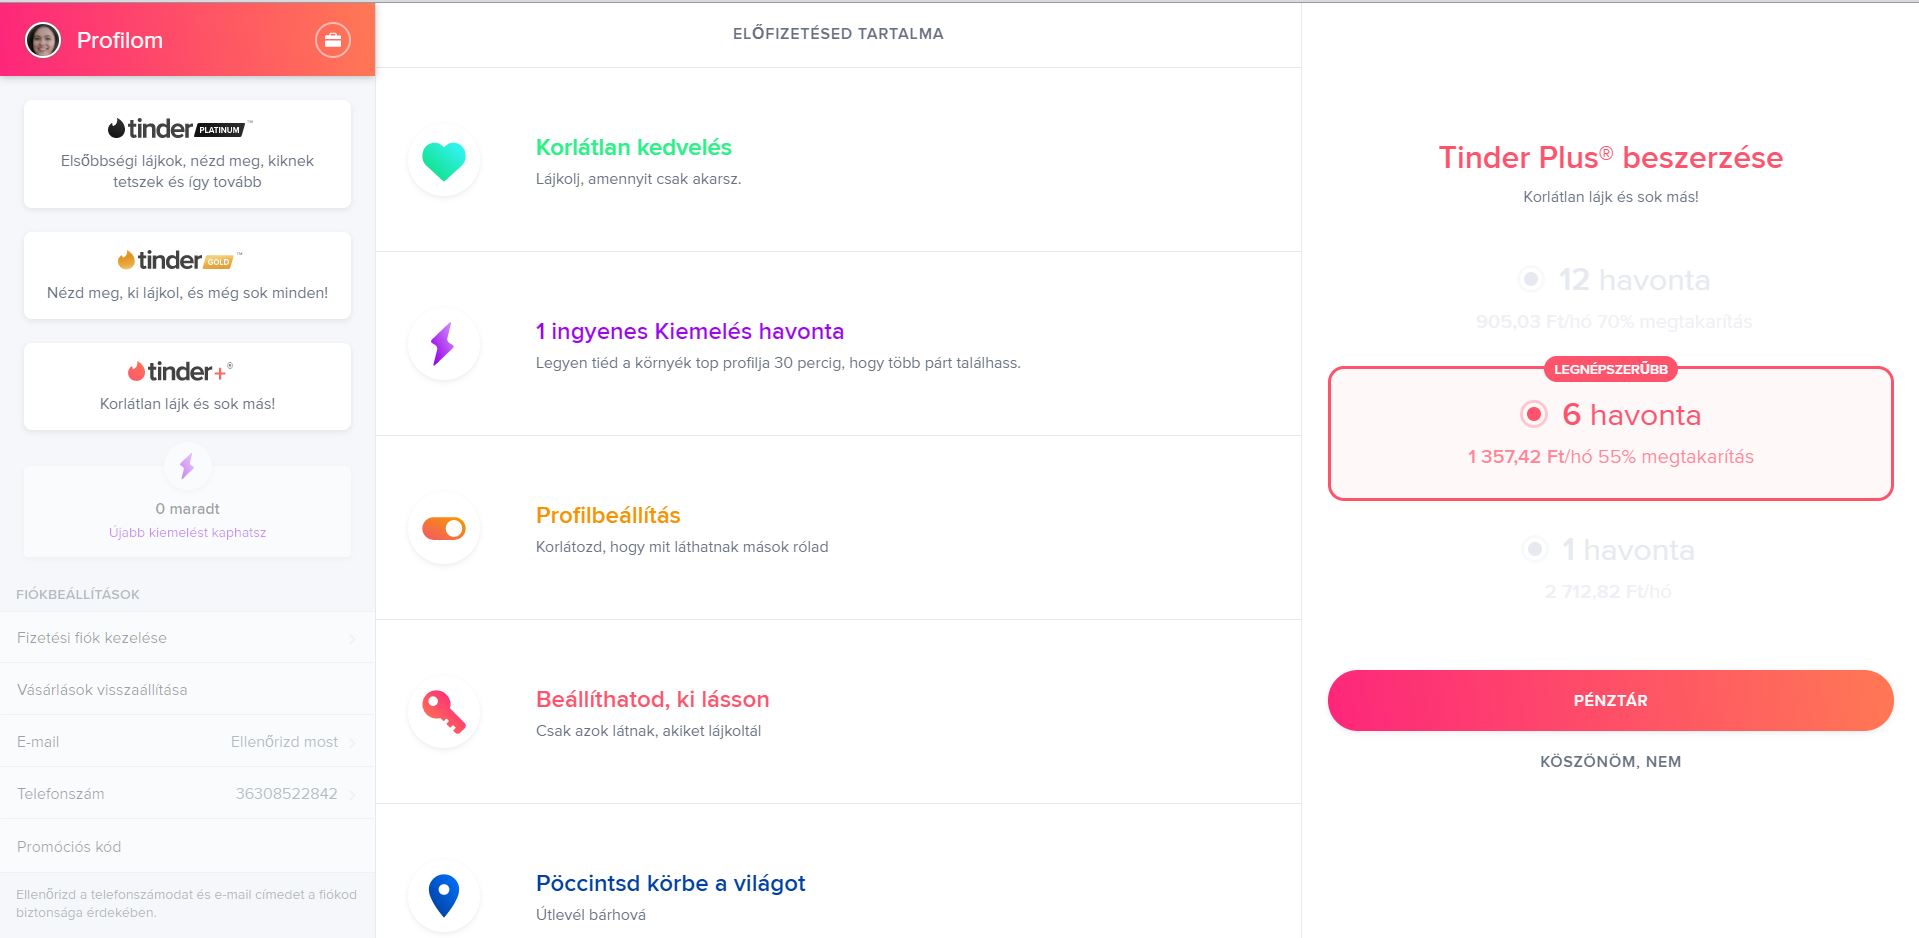The width and height of the screenshot is (1919, 938).
Task: Select the 12 havonta radio option
Action: pyautogui.click(x=1531, y=279)
